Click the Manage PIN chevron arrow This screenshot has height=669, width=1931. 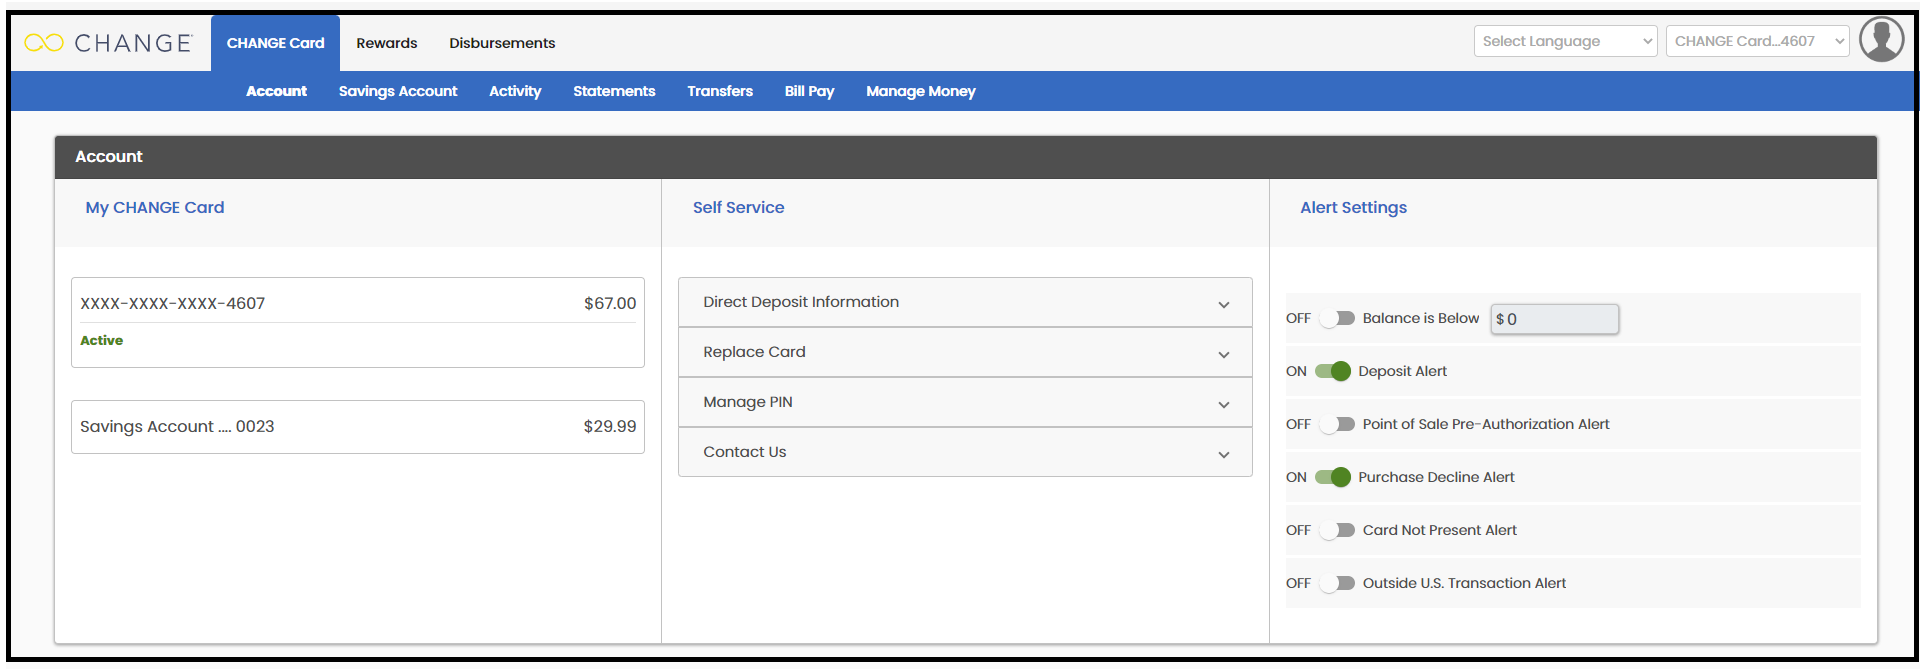1224,405
